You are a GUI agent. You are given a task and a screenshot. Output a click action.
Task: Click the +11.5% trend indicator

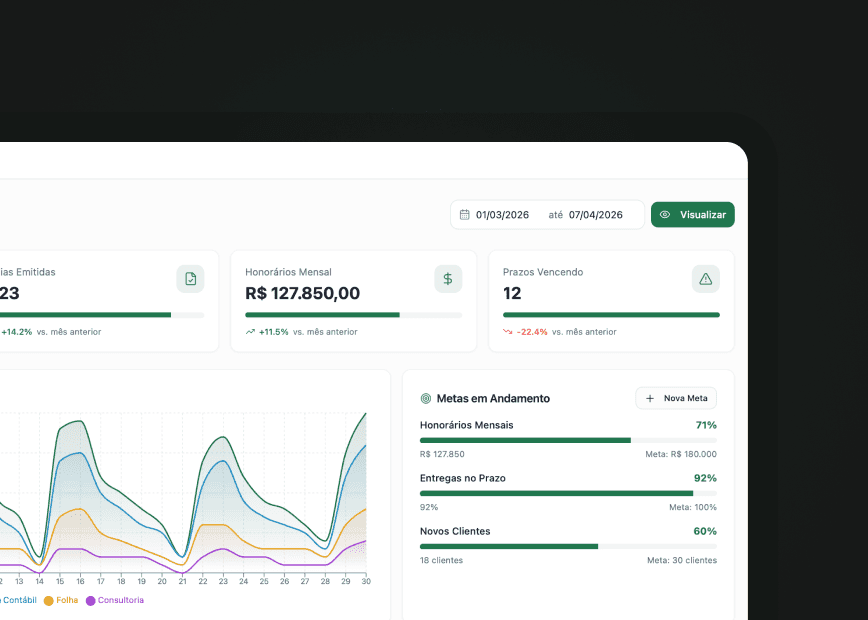[x=273, y=332]
